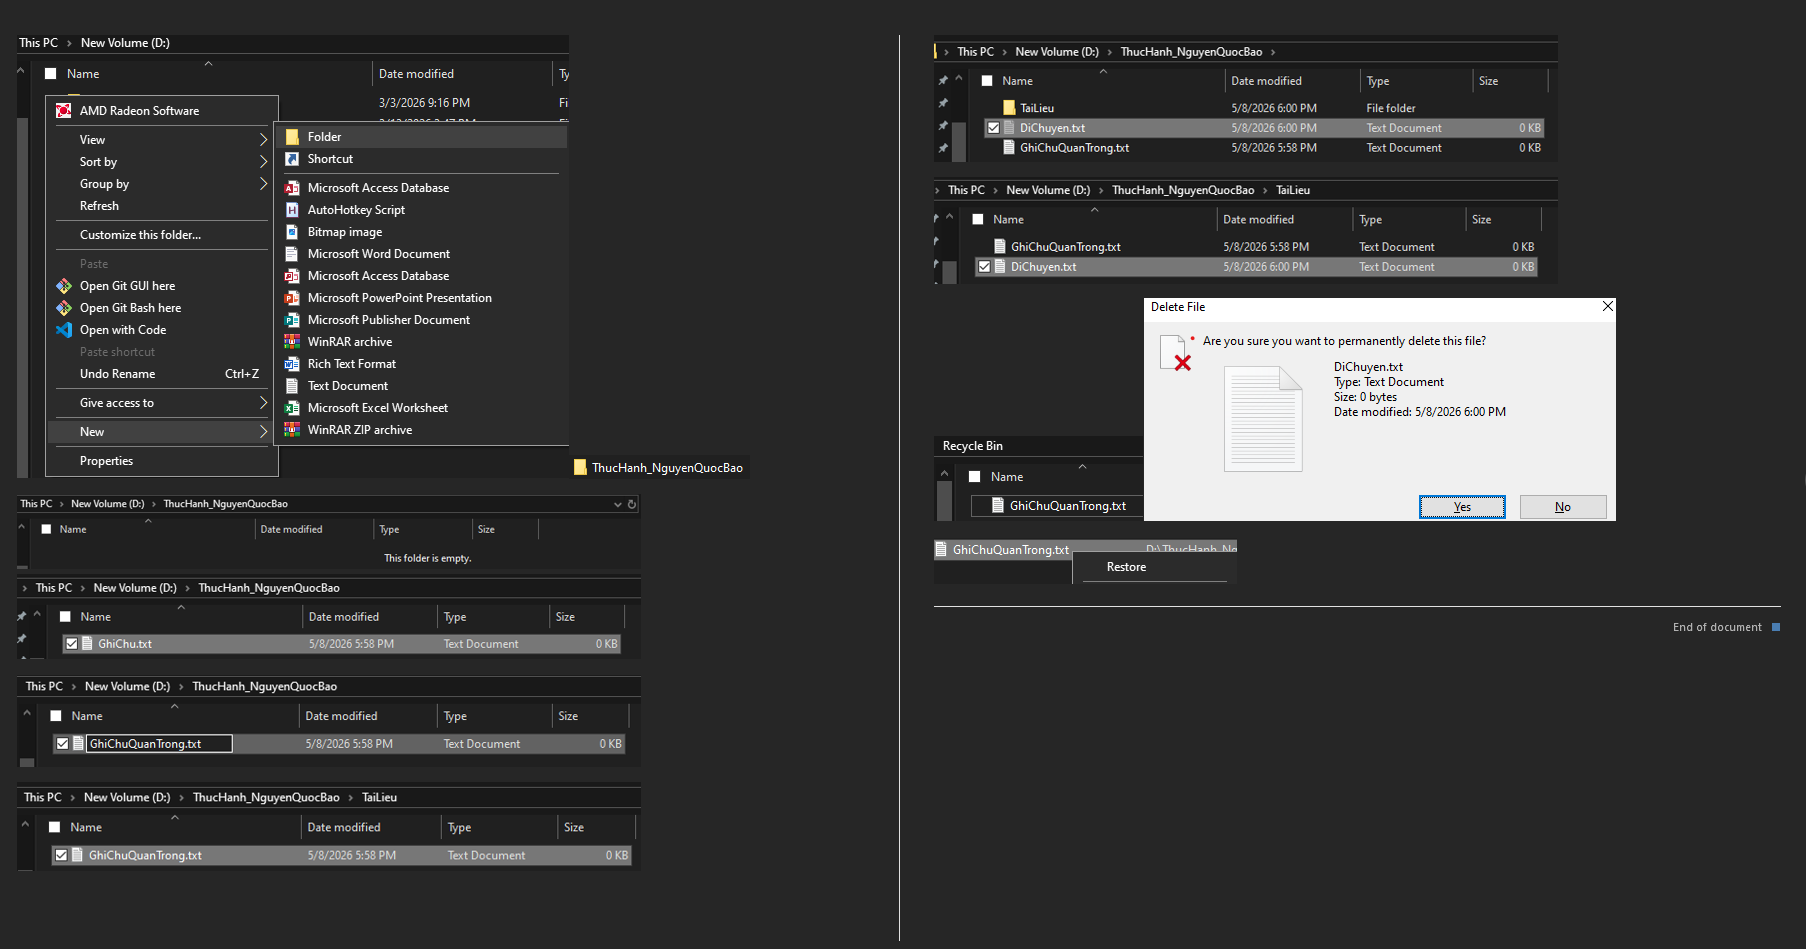Open the New submenu arrow

click(x=263, y=432)
